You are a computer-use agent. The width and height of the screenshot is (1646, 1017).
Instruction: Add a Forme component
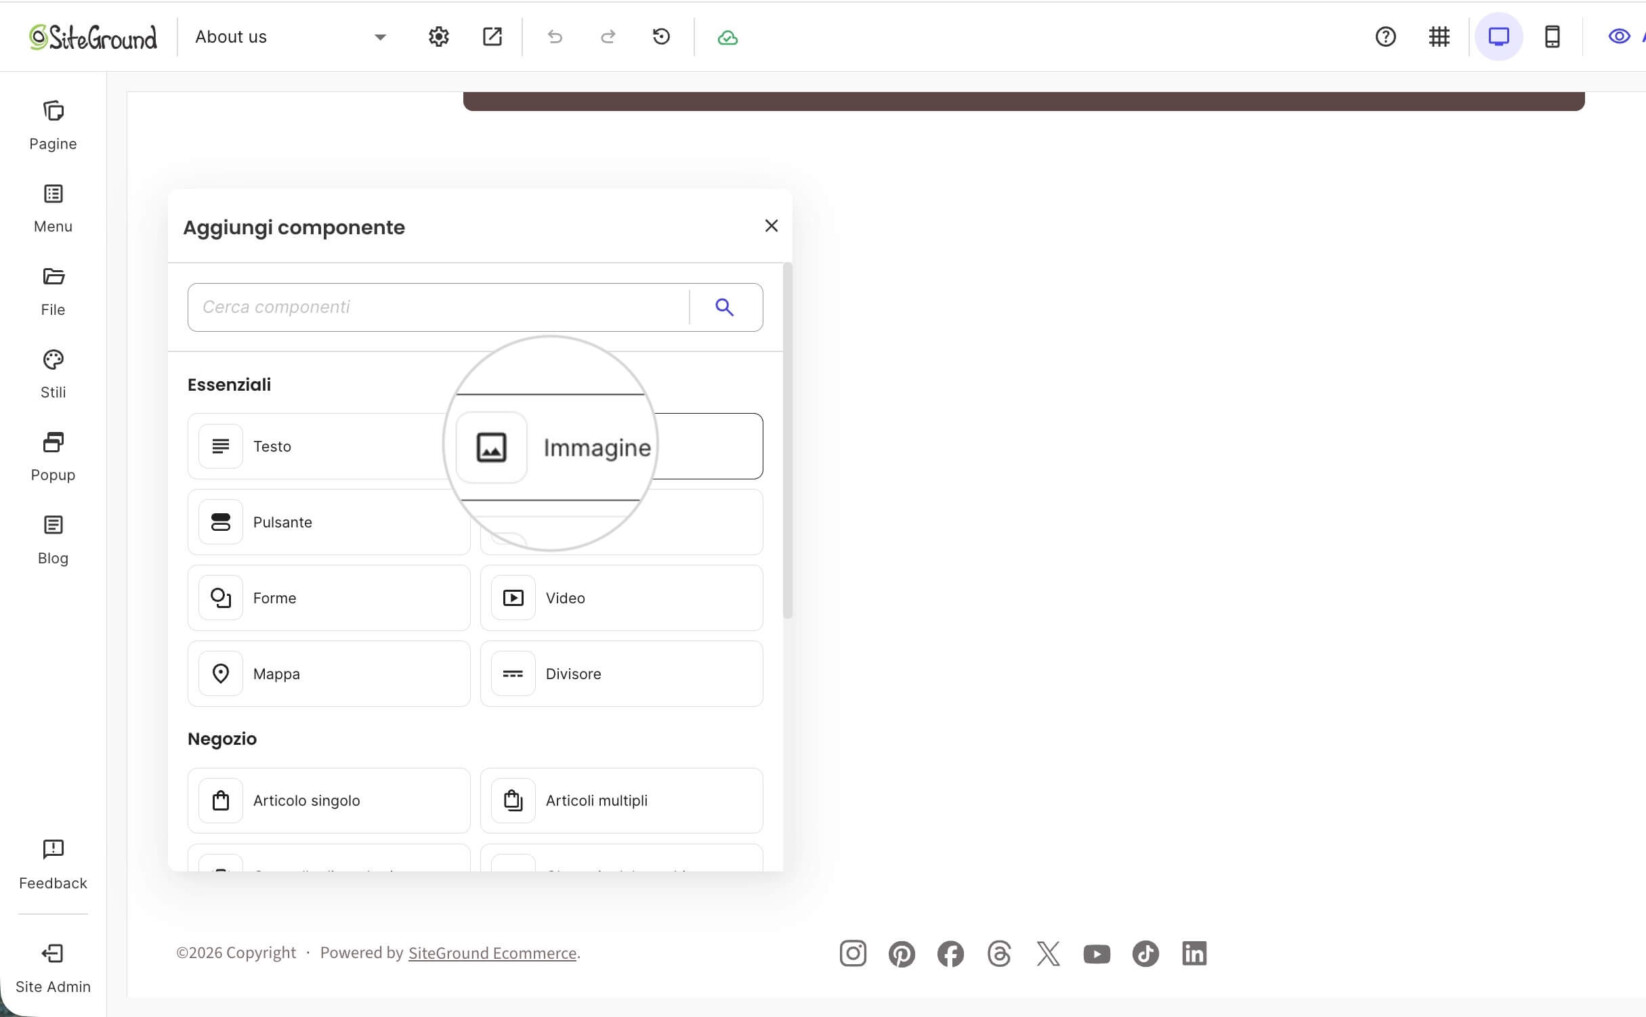[329, 598]
